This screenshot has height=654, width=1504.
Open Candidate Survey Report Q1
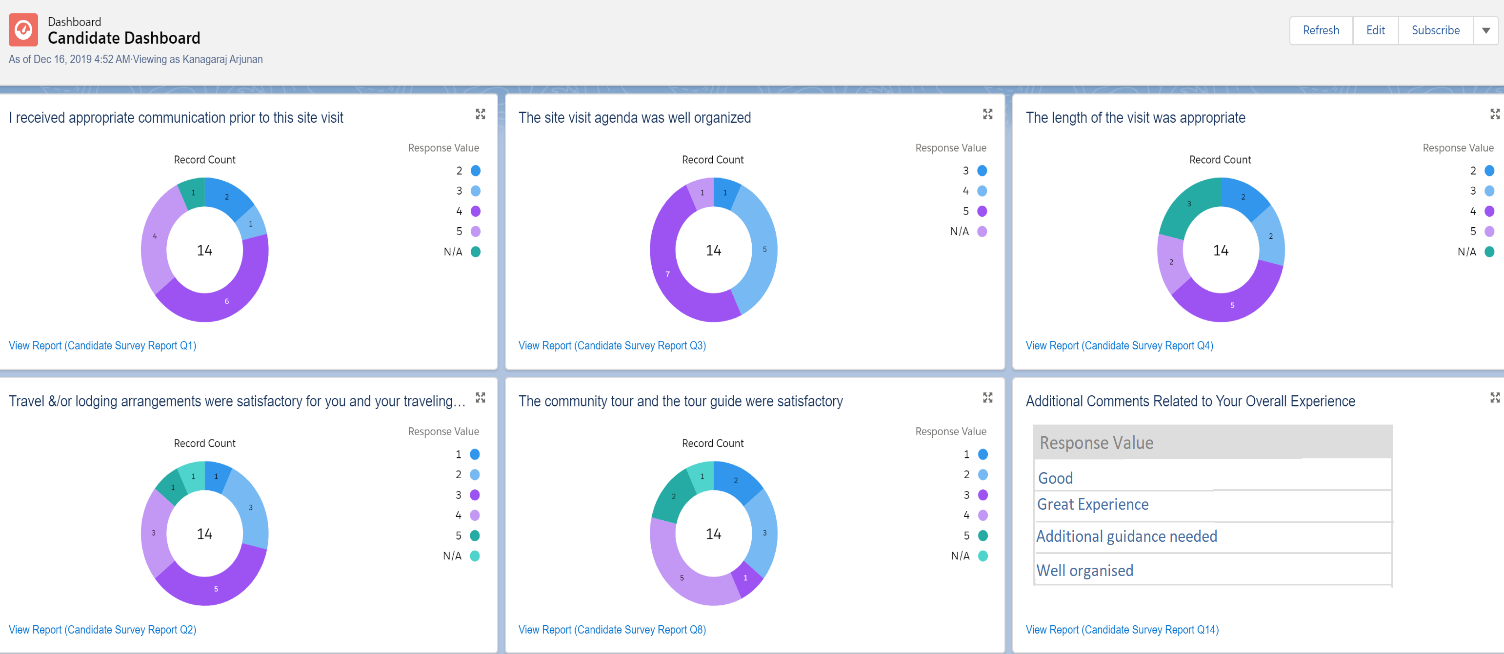pyautogui.click(x=102, y=345)
